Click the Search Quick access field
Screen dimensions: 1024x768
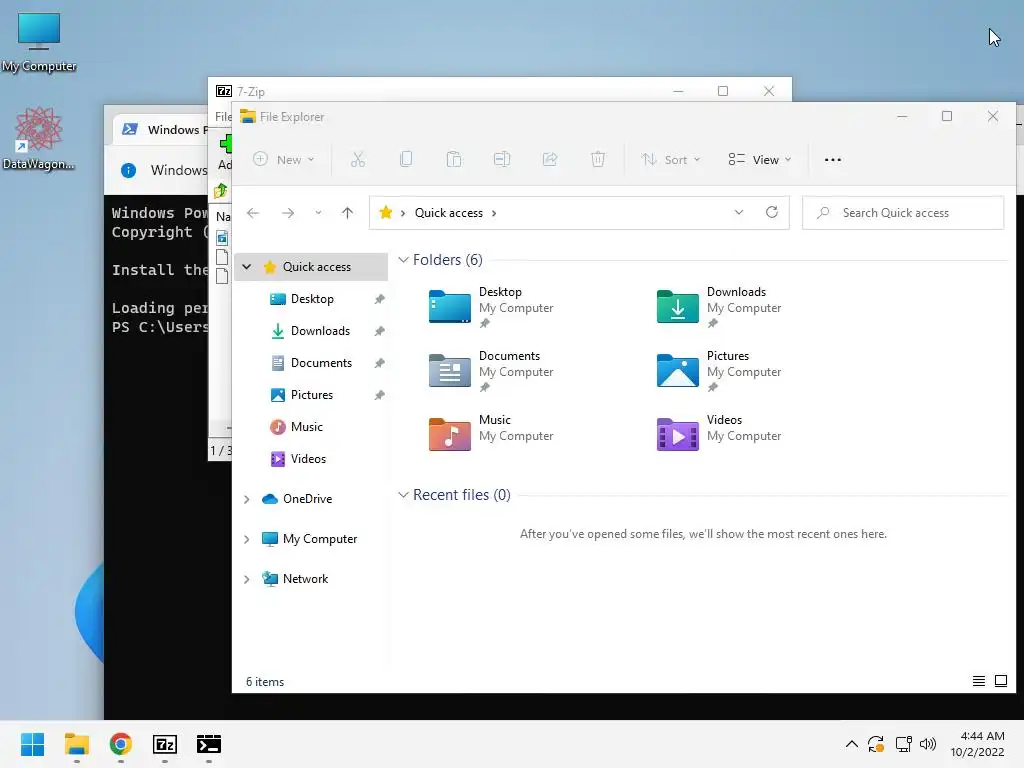(x=903, y=213)
